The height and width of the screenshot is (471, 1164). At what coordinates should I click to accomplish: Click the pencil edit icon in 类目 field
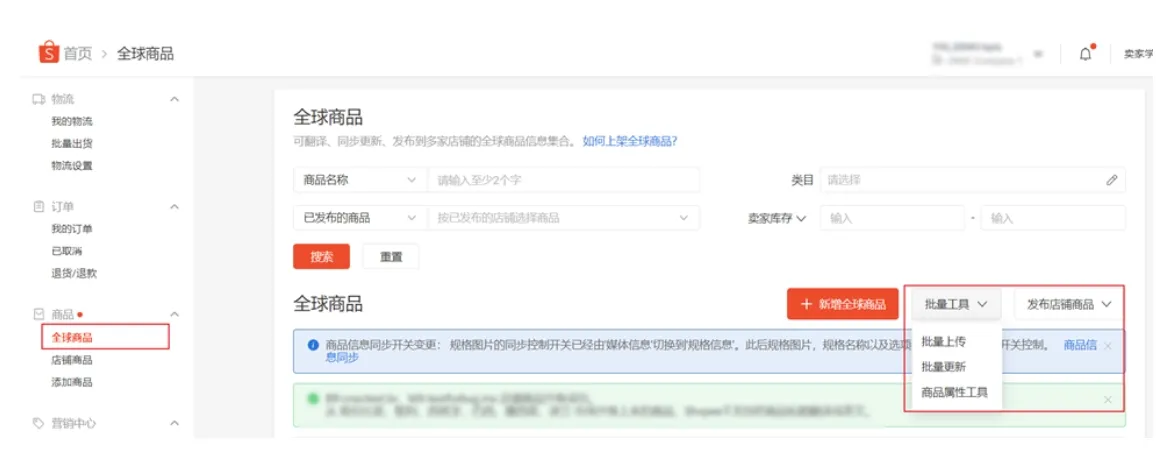click(x=1111, y=180)
